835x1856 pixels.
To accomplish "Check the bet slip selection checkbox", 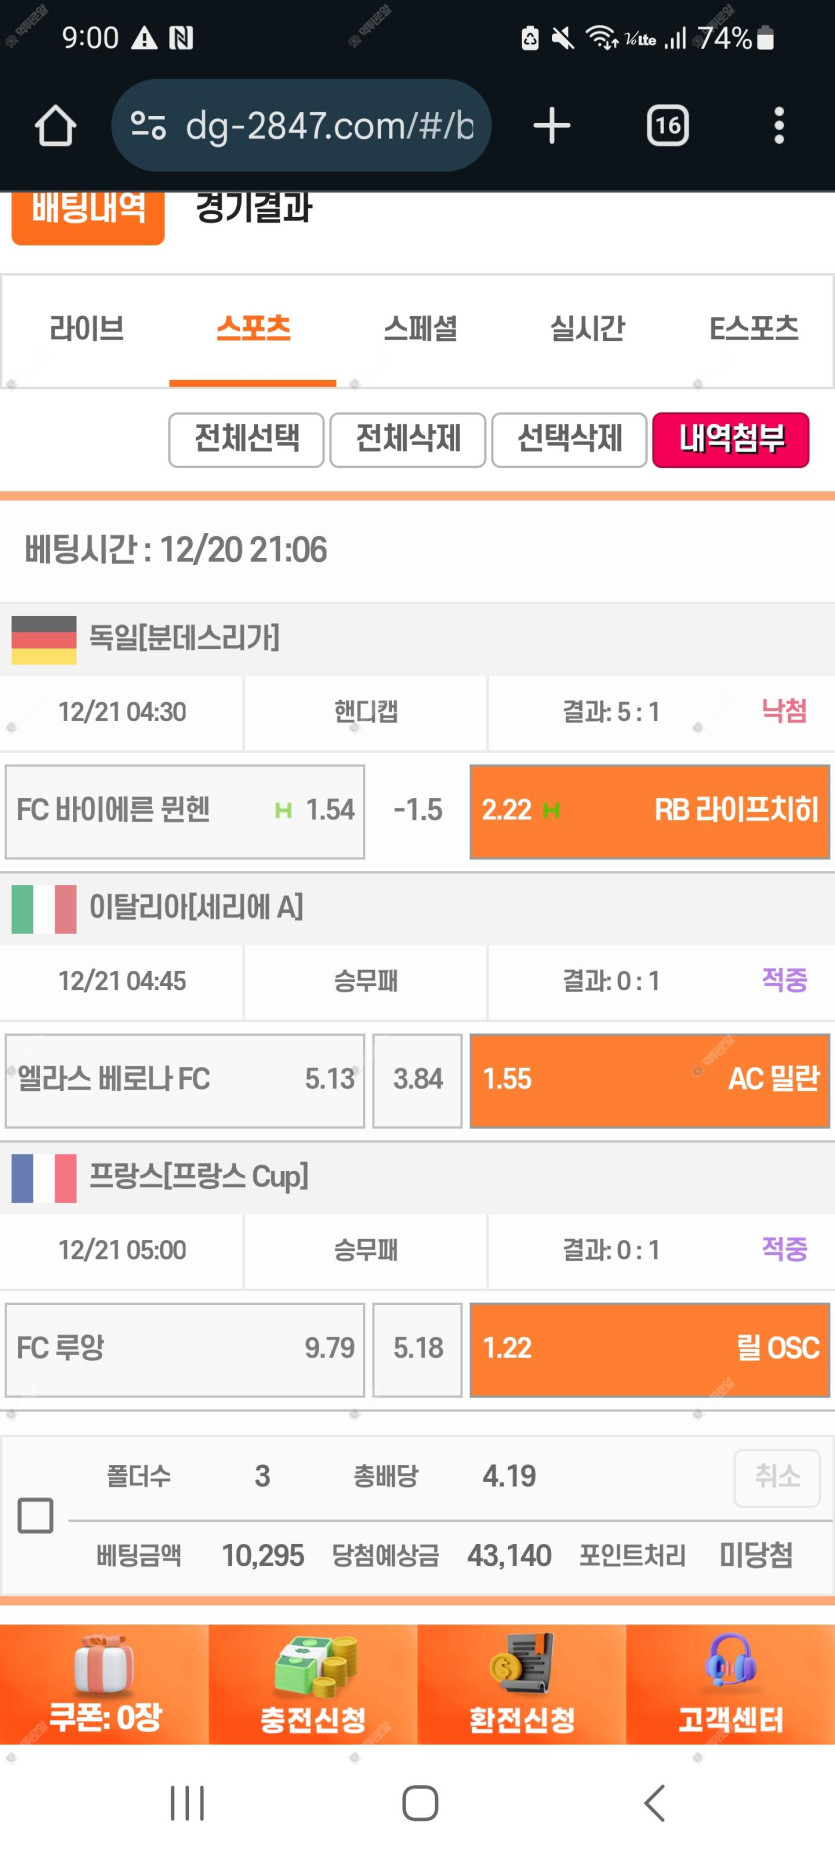I will 36,1515.
